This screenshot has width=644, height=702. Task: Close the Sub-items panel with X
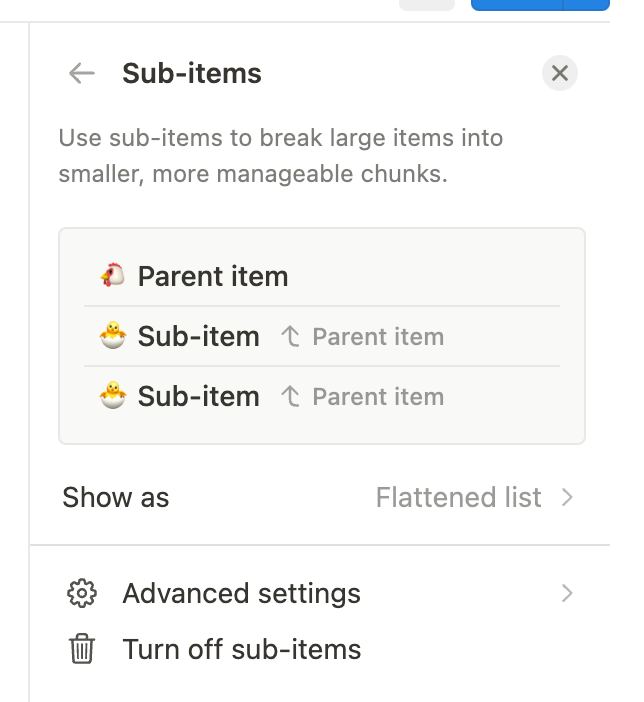coord(560,73)
